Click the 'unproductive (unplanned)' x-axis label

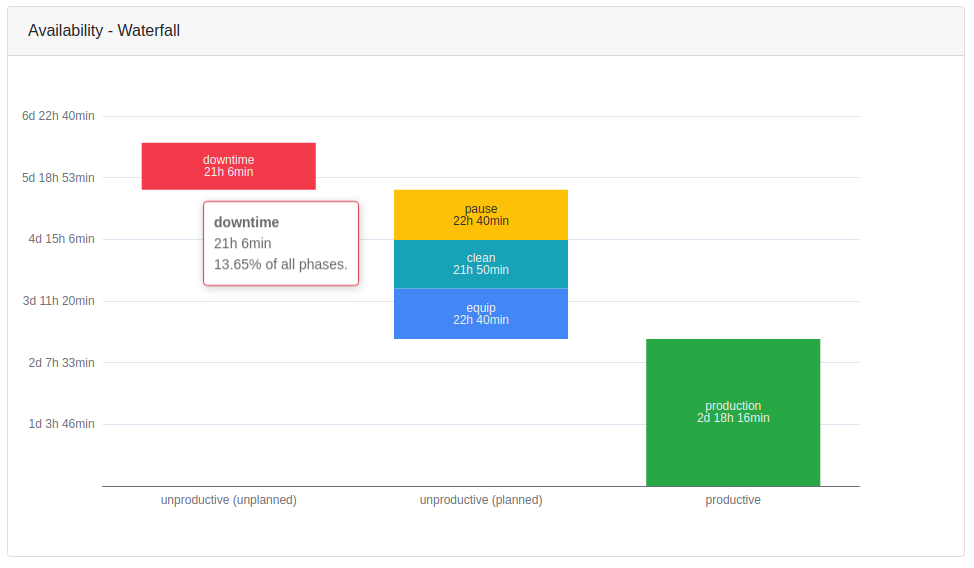pyautogui.click(x=228, y=500)
